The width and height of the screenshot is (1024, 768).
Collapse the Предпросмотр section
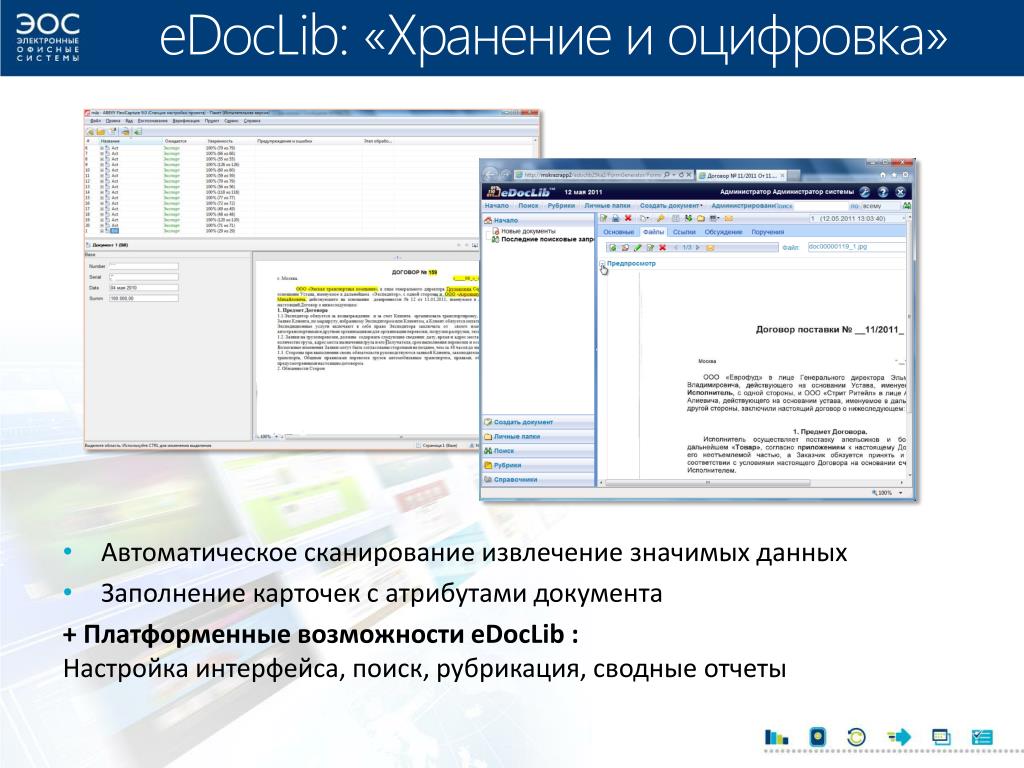coord(601,263)
